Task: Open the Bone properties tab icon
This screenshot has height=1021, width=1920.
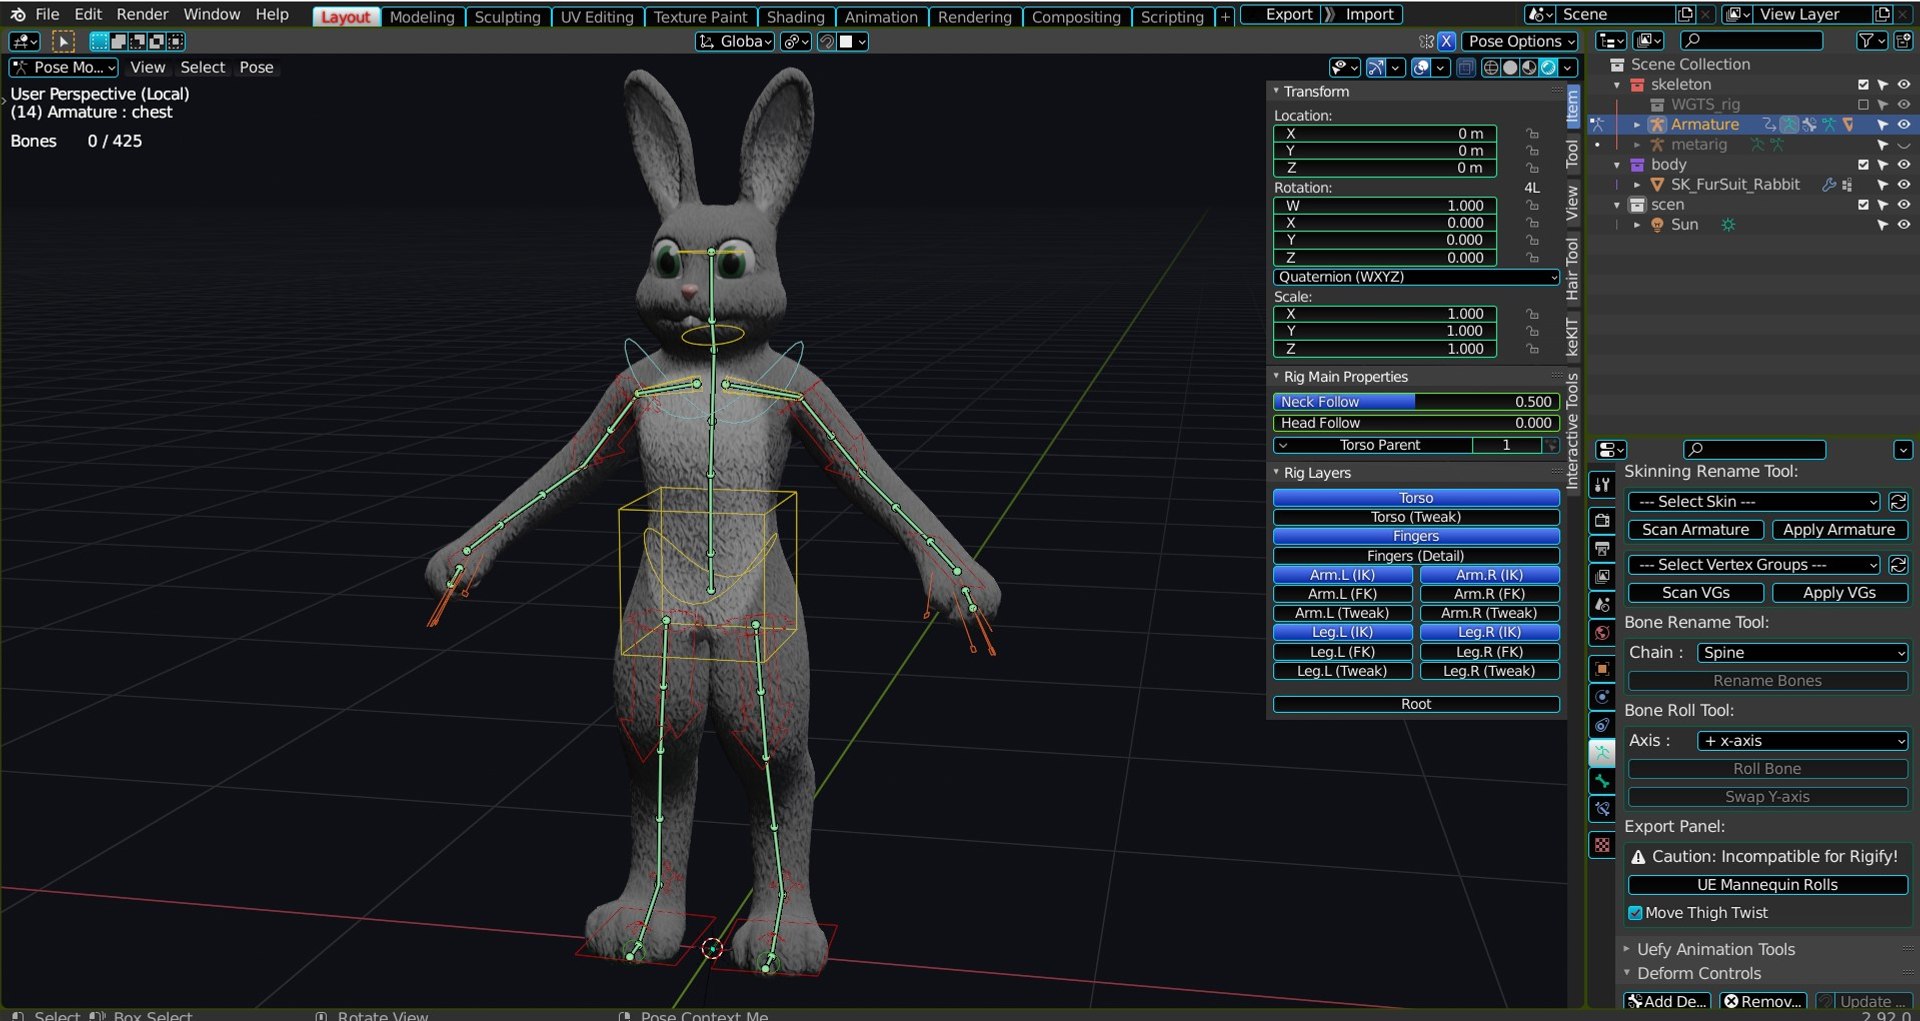Action: [x=1602, y=781]
